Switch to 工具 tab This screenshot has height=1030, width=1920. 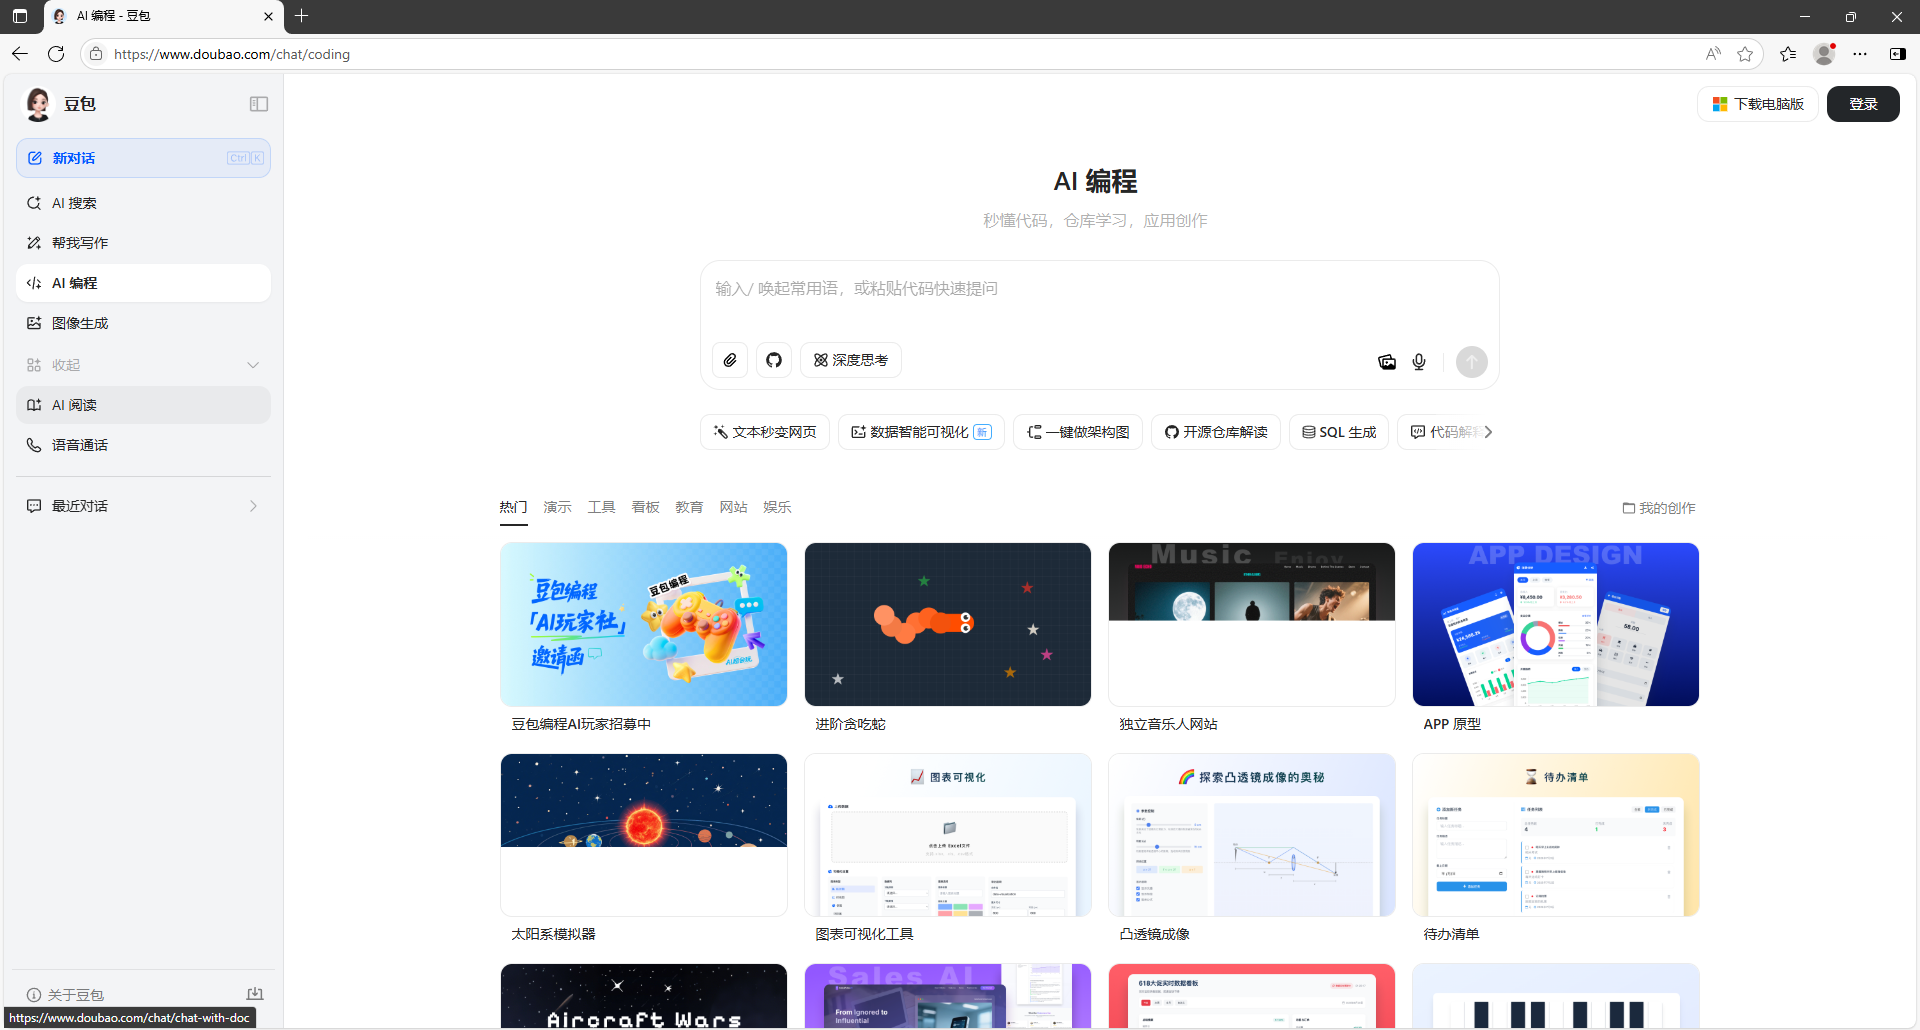[601, 508]
